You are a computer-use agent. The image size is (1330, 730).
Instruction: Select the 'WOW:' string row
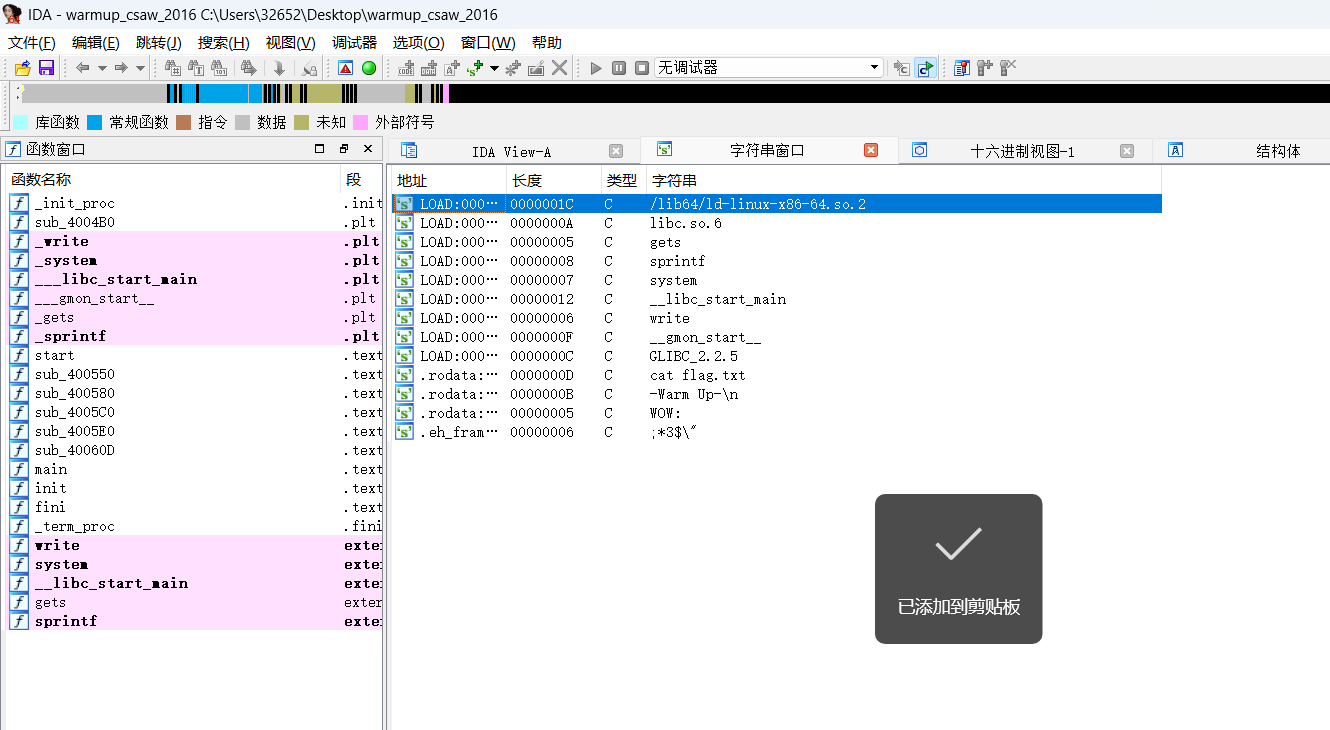[776, 414]
